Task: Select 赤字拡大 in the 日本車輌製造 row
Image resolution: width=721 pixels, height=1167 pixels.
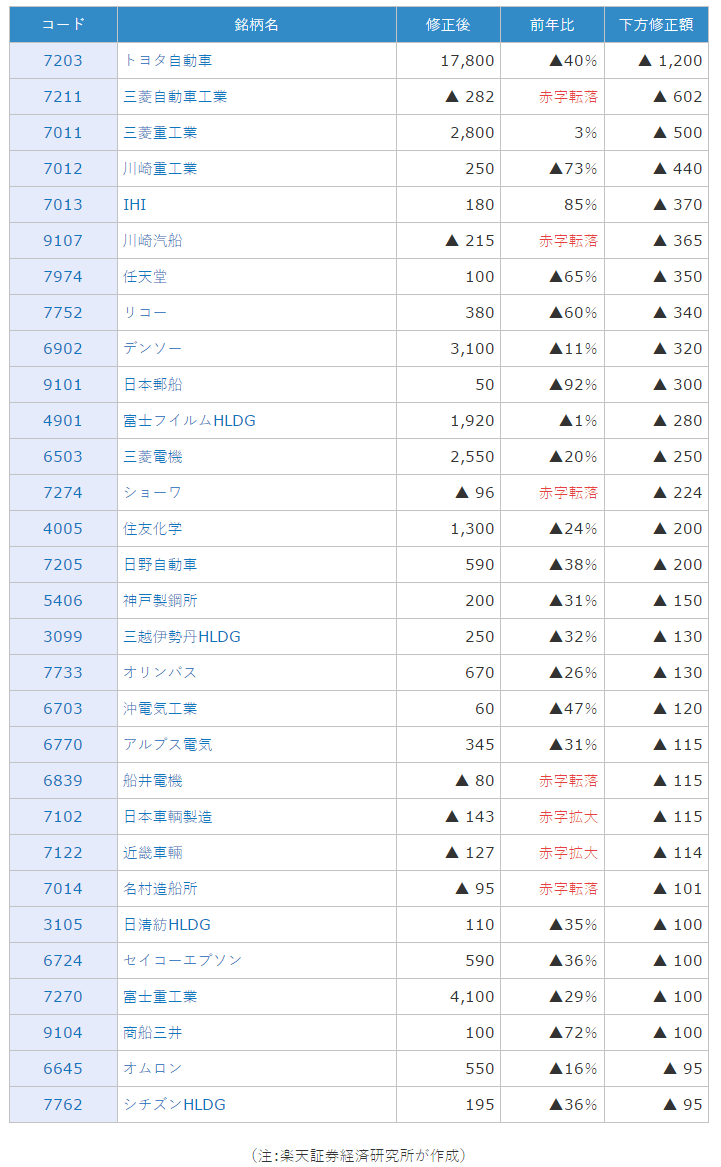Action: point(568,817)
